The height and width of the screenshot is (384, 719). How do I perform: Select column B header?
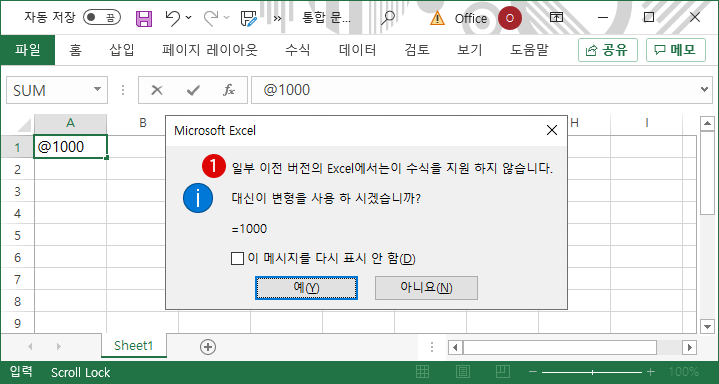(x=143, y=123)
